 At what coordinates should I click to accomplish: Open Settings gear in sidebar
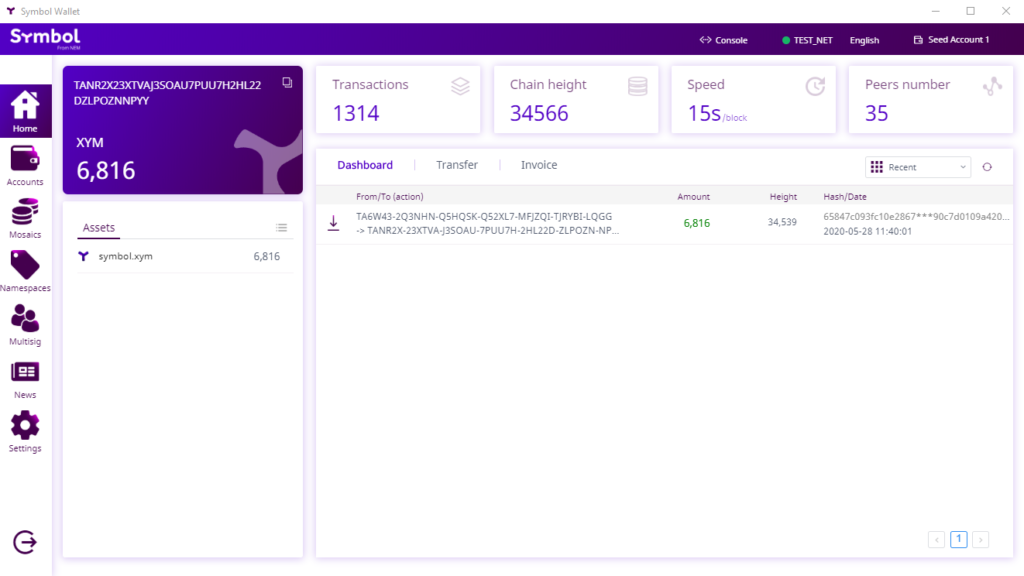click(25, 426)
